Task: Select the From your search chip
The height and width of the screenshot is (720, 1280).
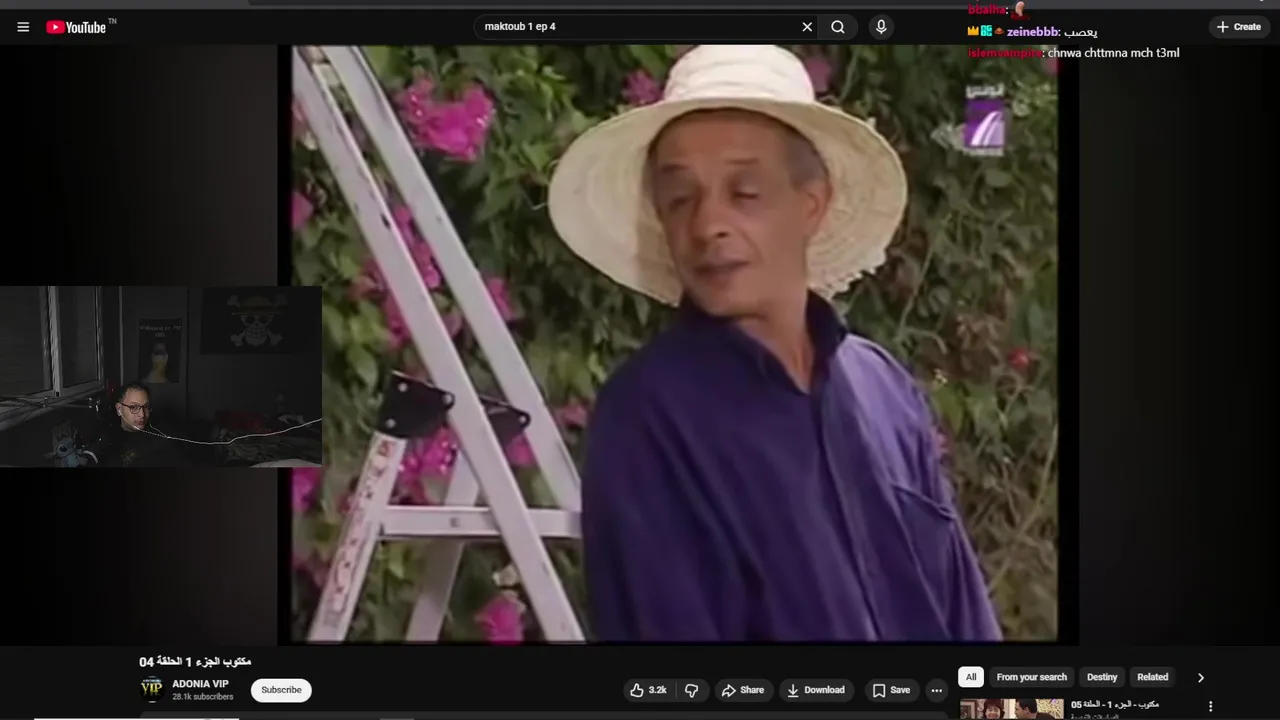Action: (x=1032, y=677)
